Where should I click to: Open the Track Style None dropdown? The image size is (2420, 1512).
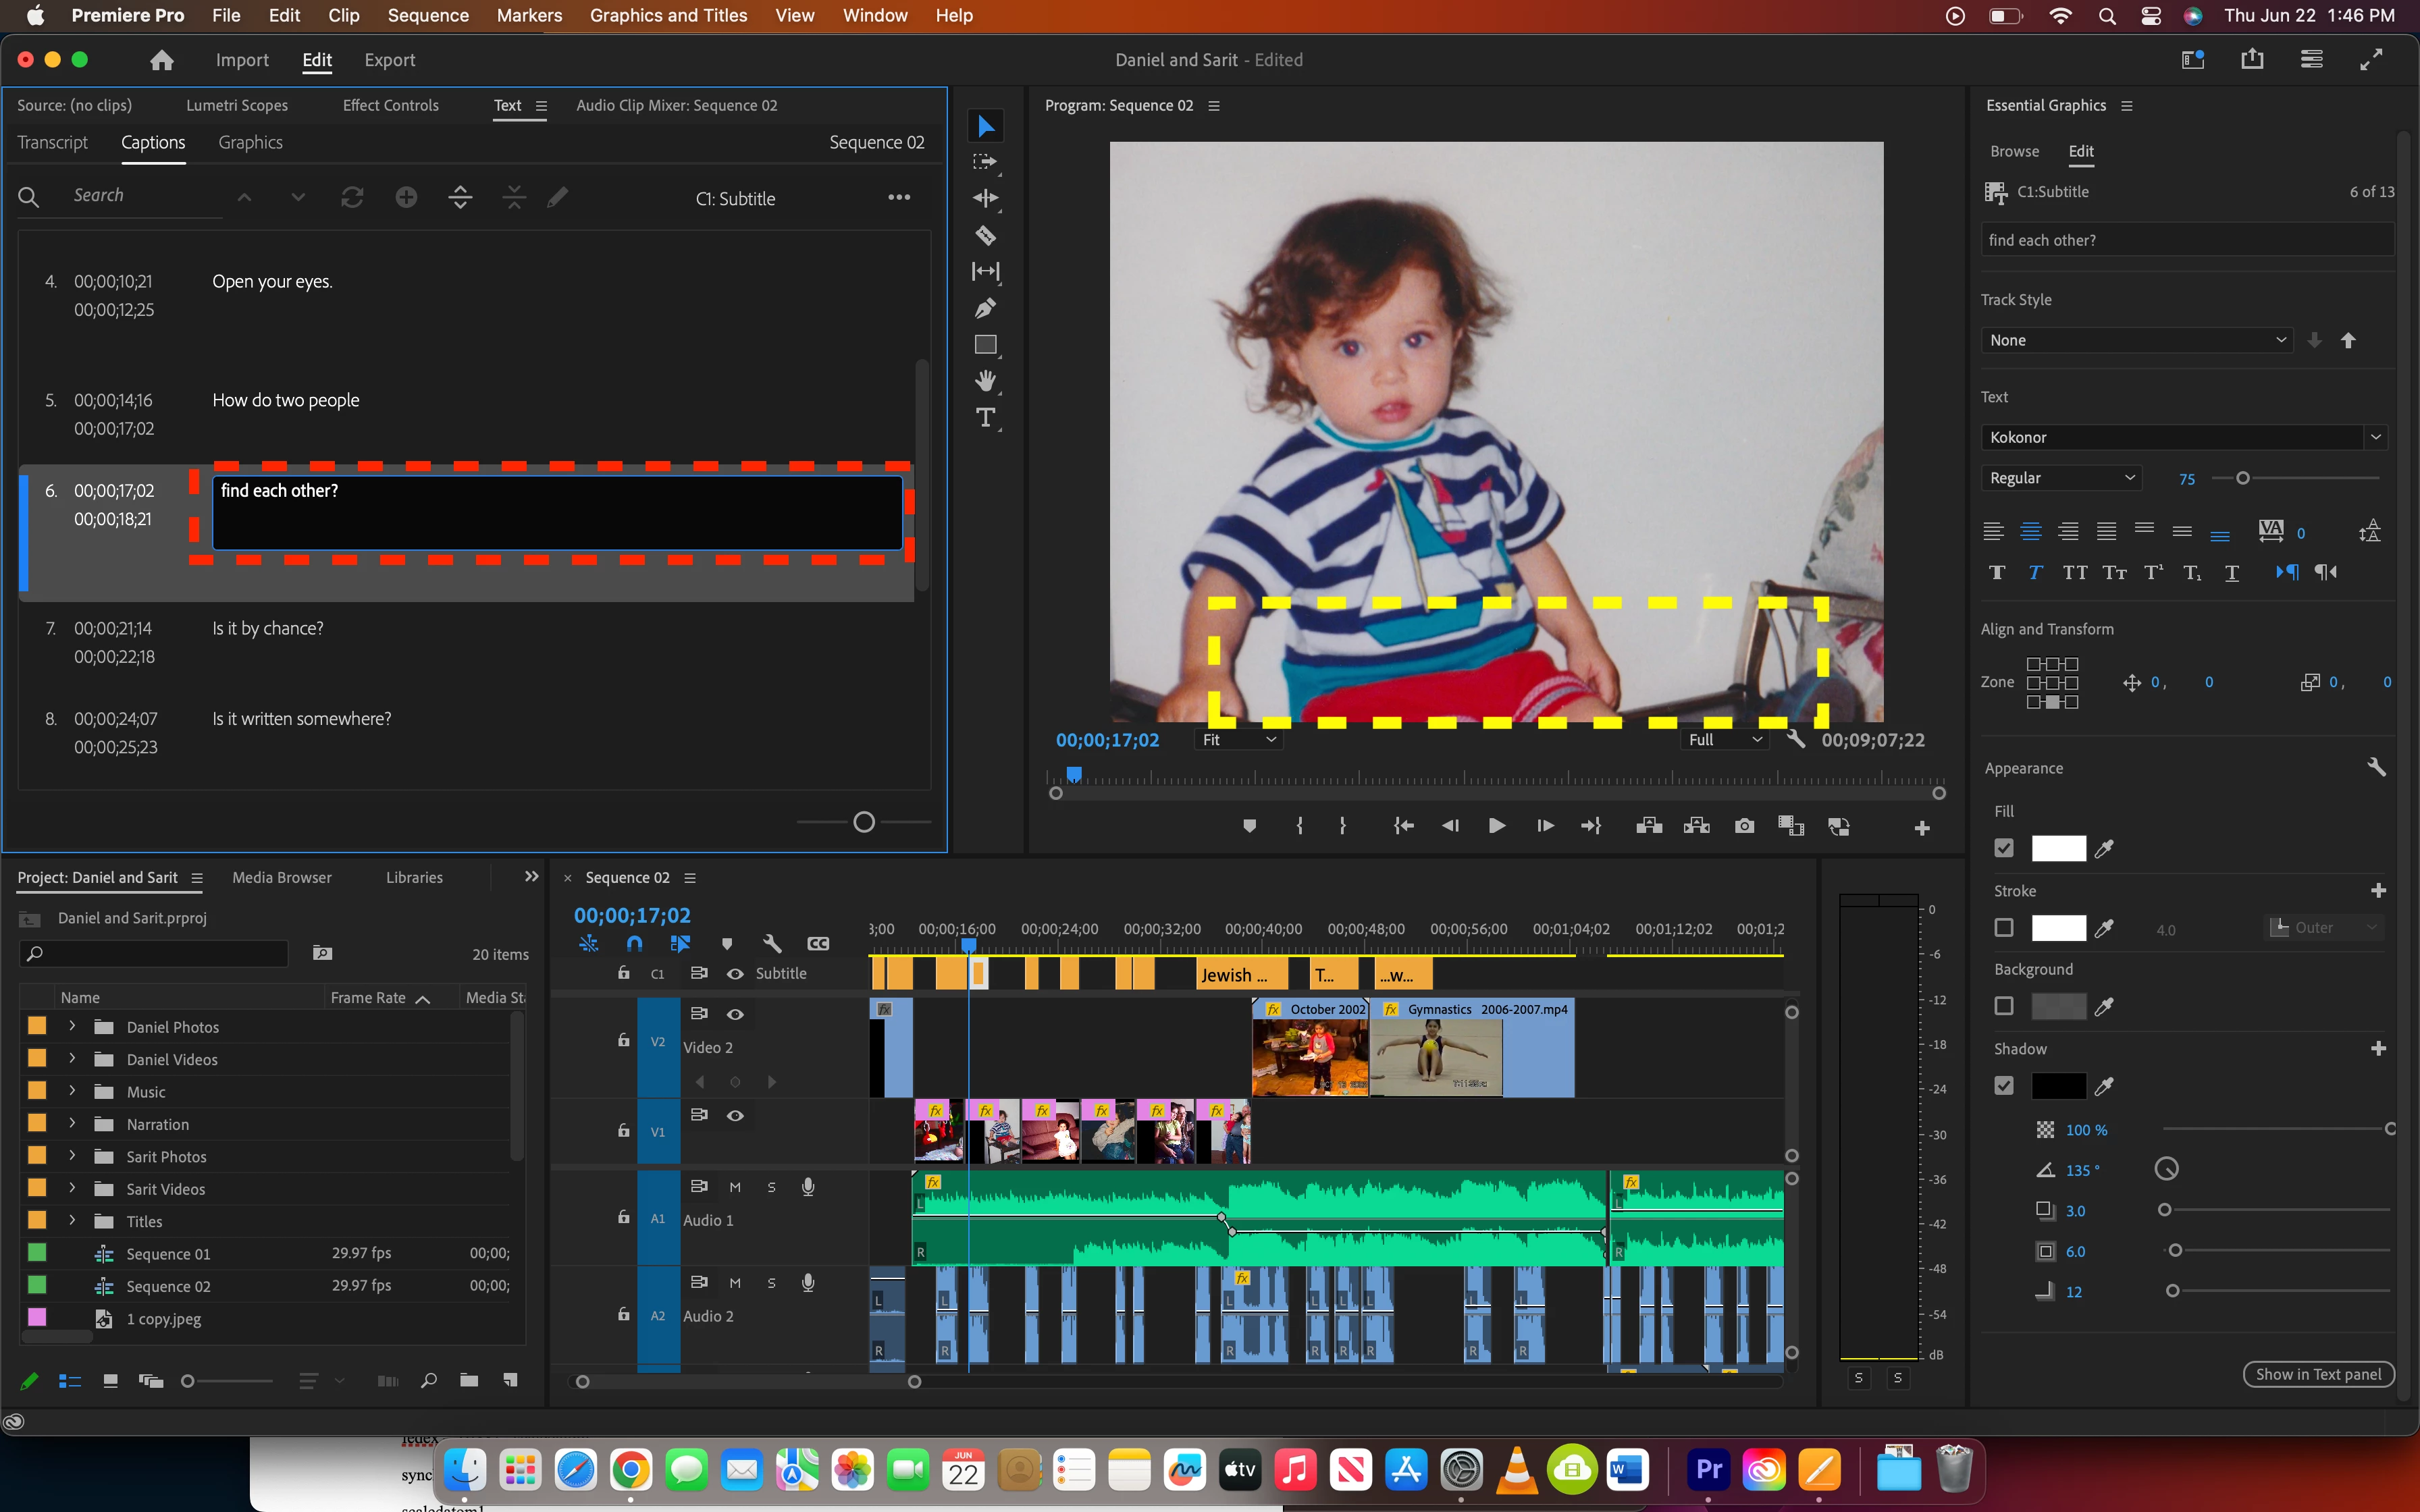click(2136, 340)
